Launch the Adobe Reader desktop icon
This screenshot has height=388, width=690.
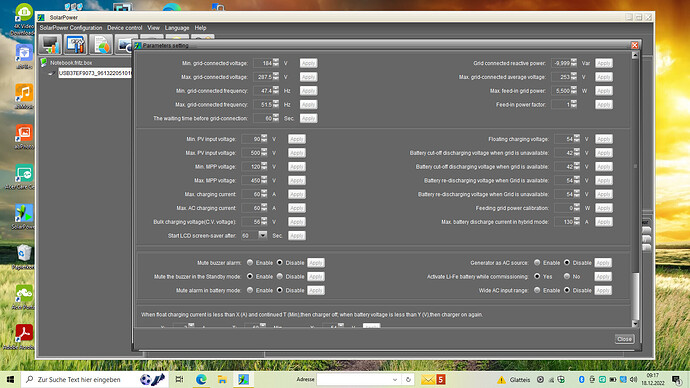point(24,333)
